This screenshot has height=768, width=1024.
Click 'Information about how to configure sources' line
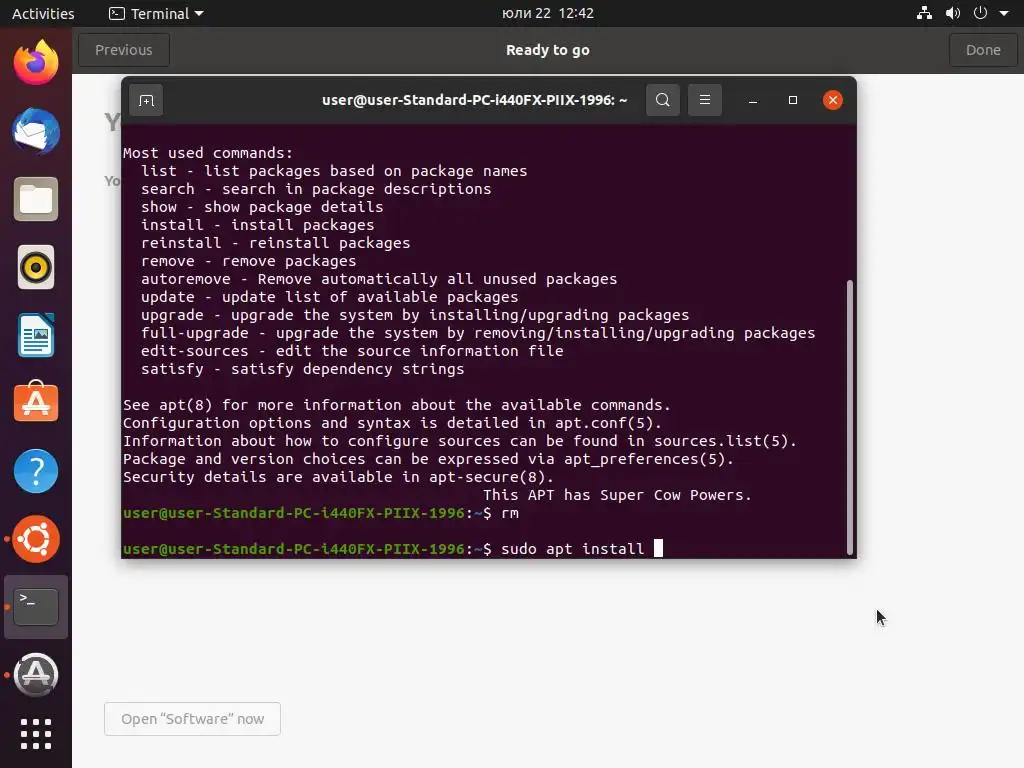460,441
